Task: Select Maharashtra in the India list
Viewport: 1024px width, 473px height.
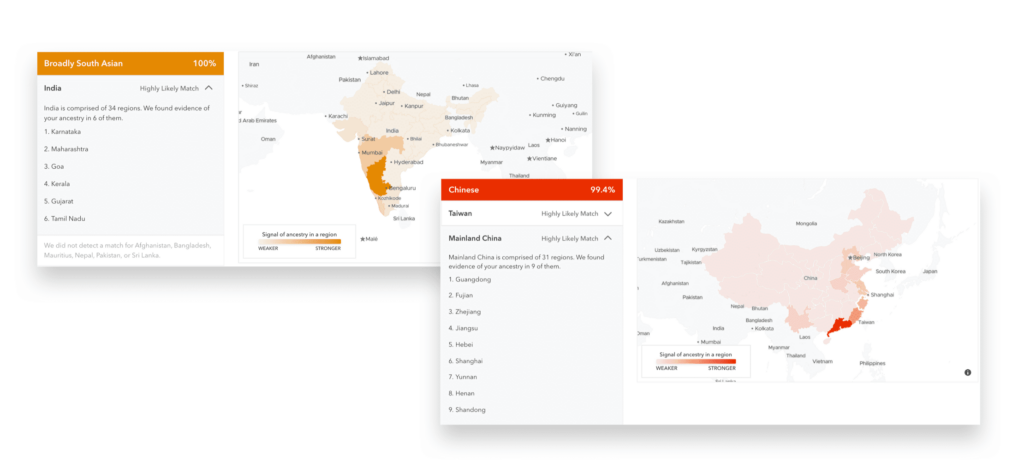Action: click(x=66, y=149)
